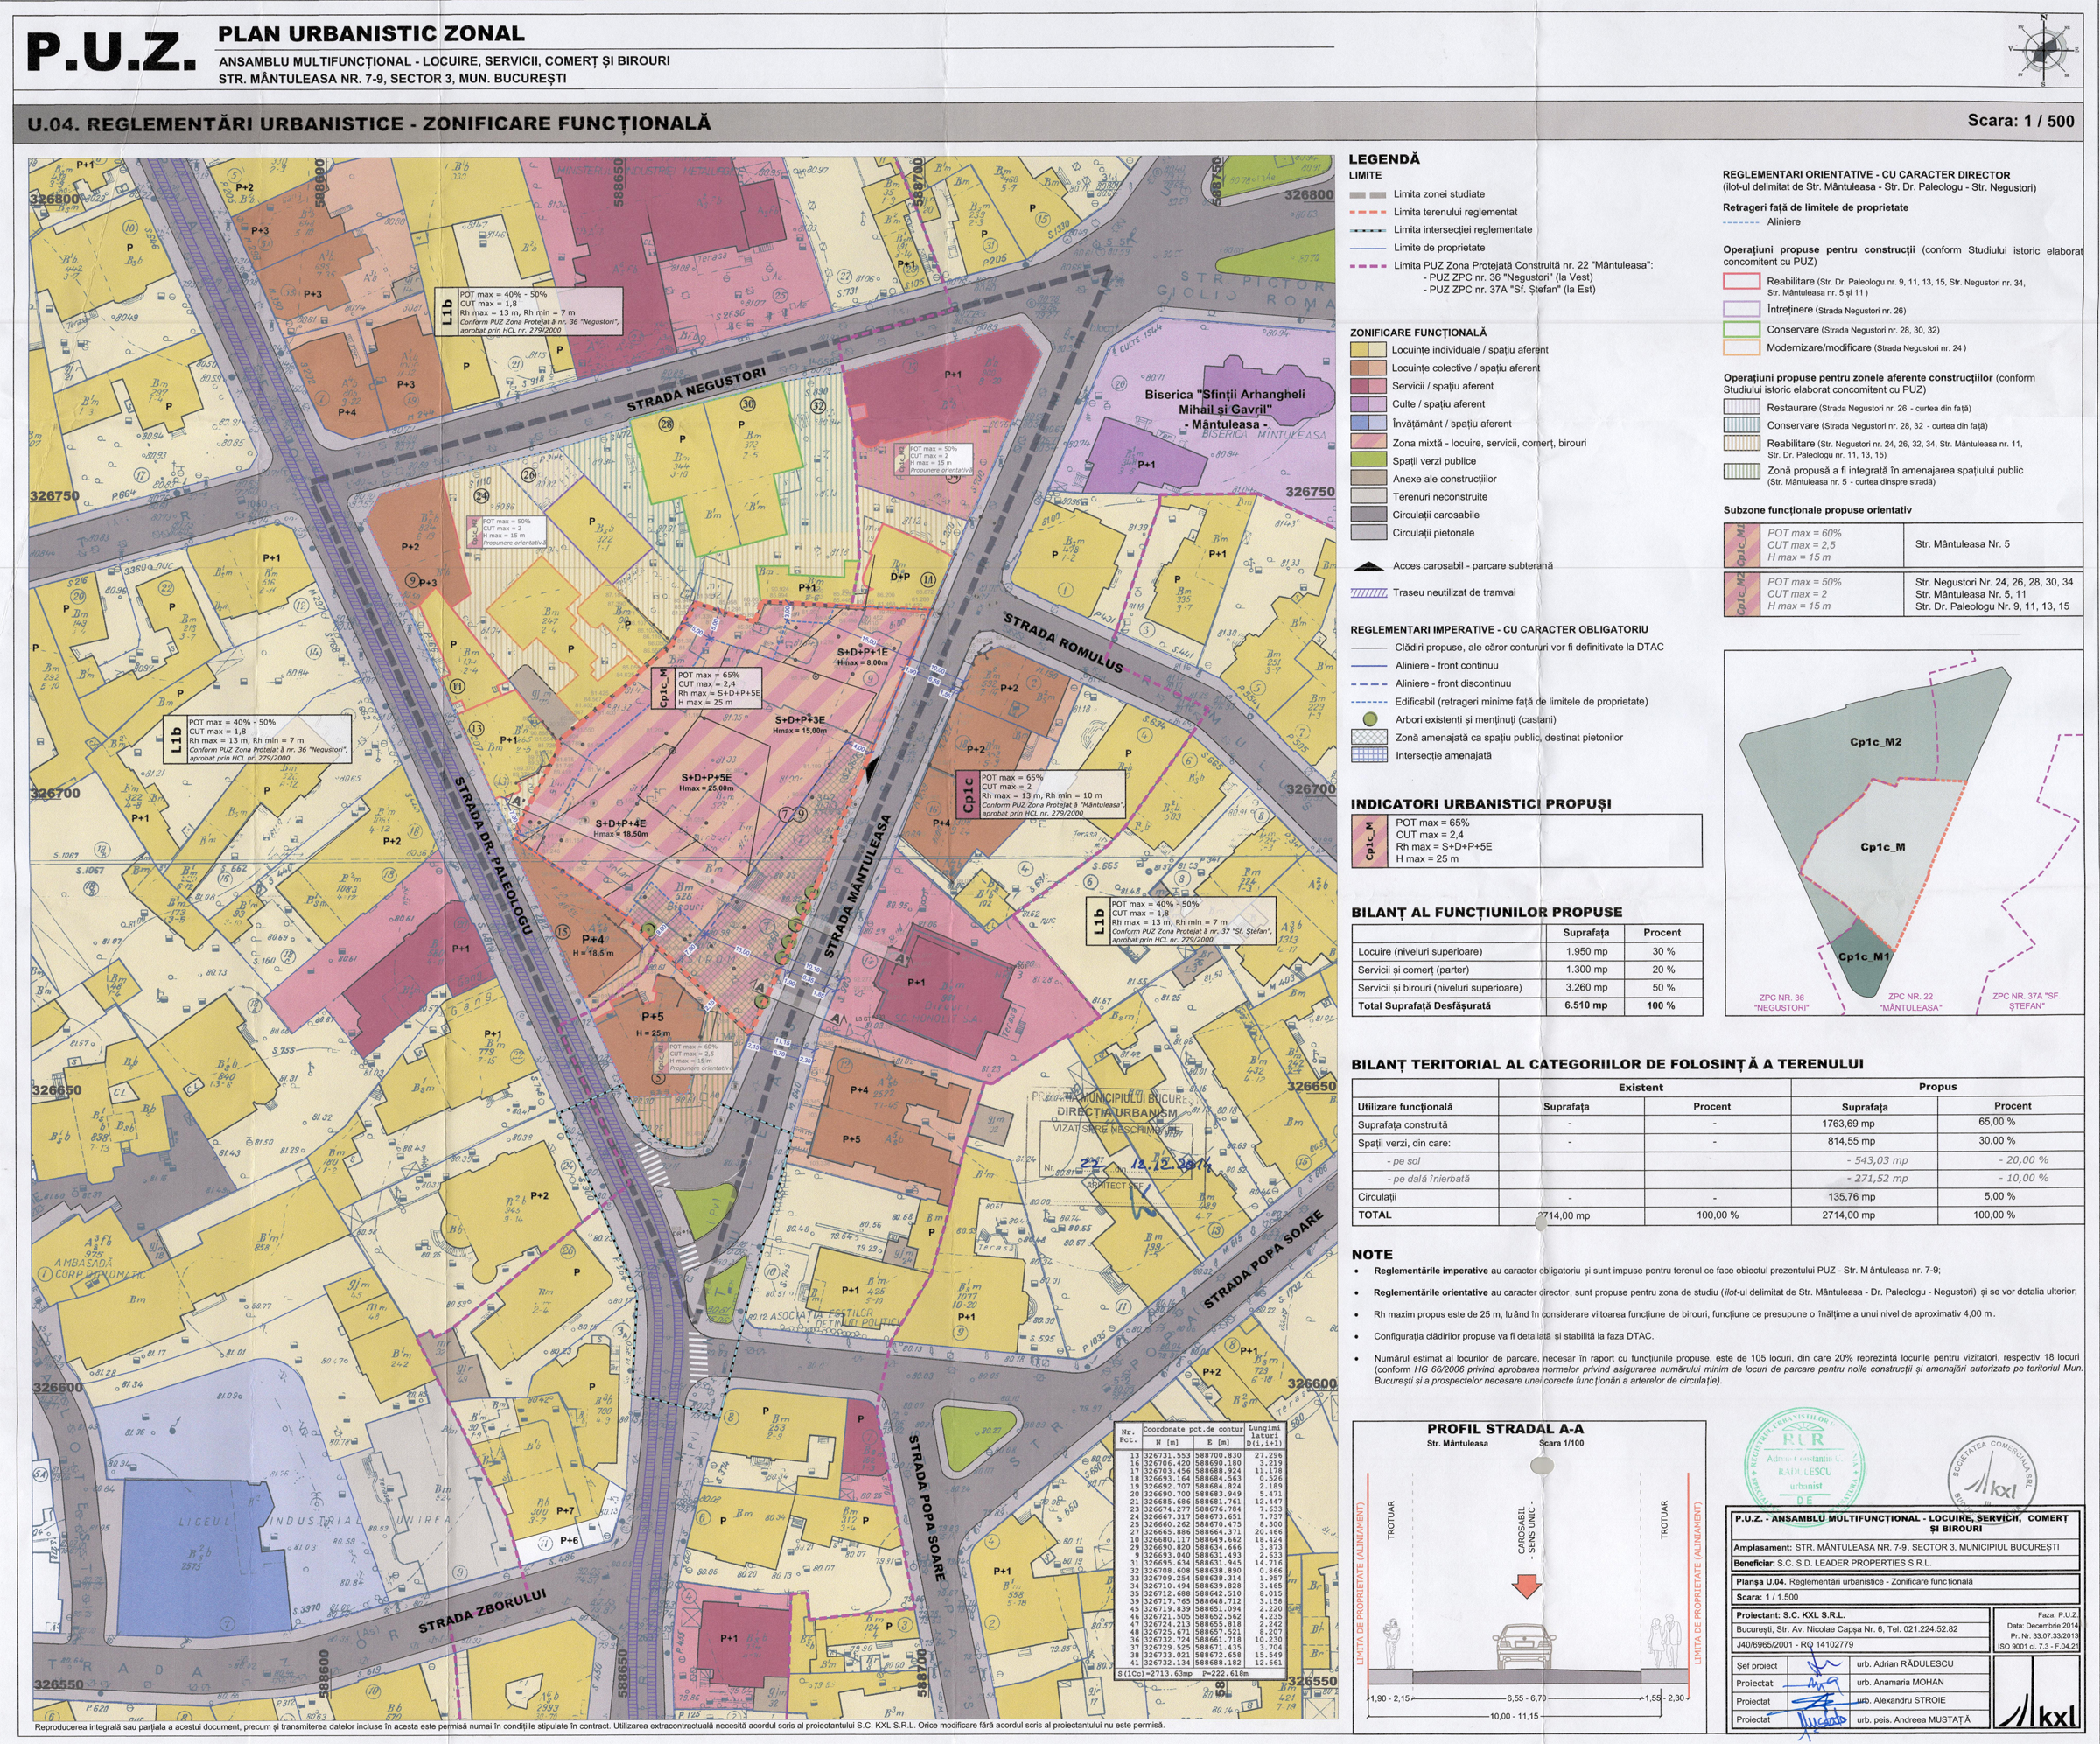Viewport: 2100px width, 1744px height.
Task: Click the LEGENDĂ heading
Action: [1384, 159]
